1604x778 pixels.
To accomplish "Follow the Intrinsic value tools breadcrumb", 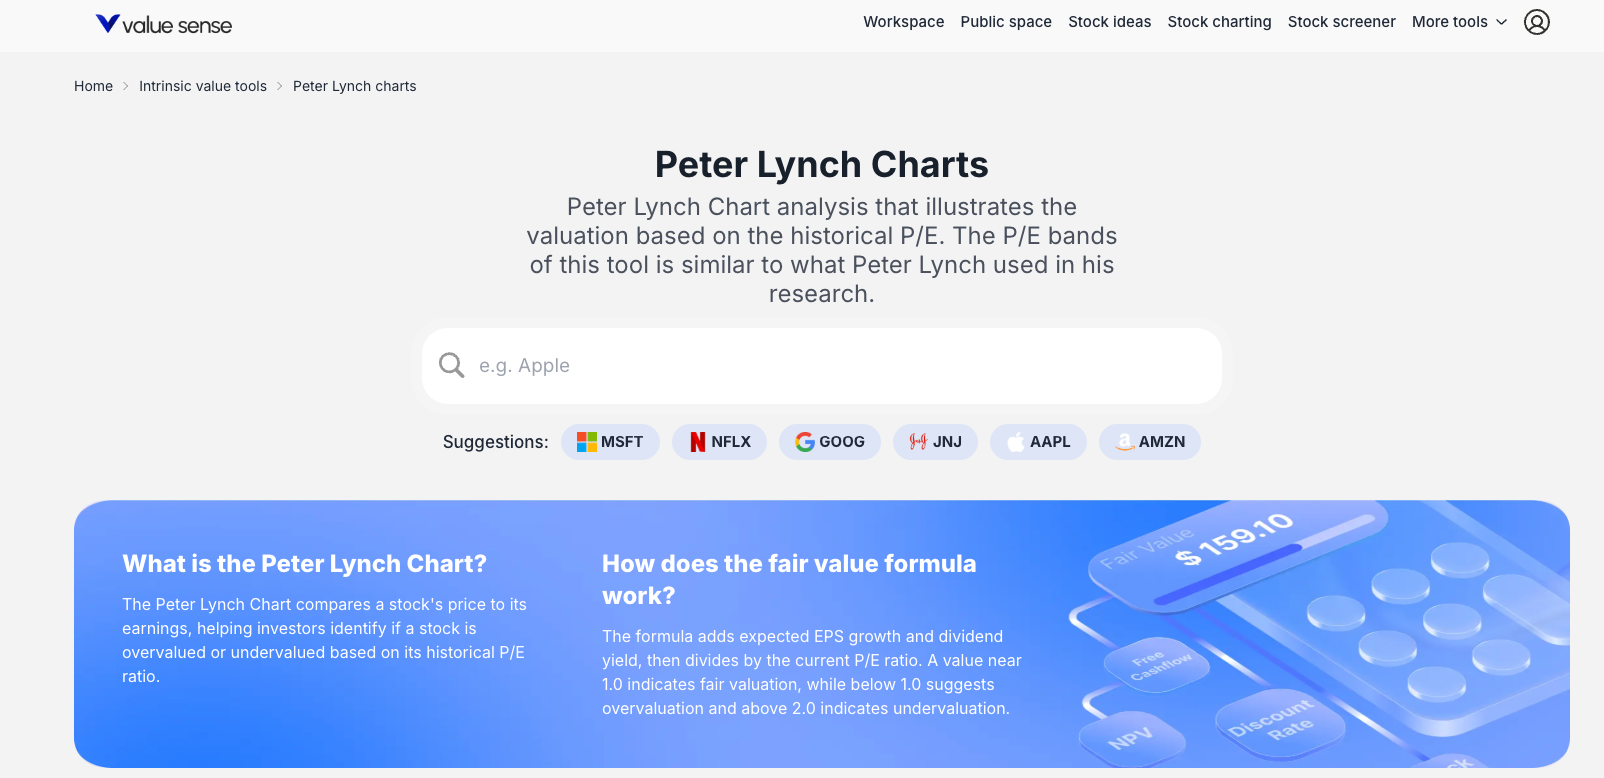I will tap(203, 86).
